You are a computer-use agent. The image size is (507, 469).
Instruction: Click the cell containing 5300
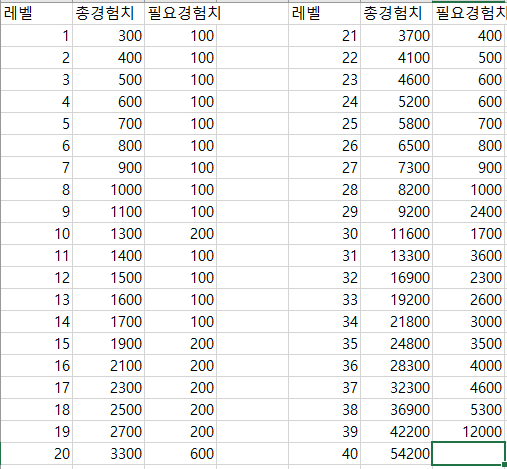click(468, 409)
